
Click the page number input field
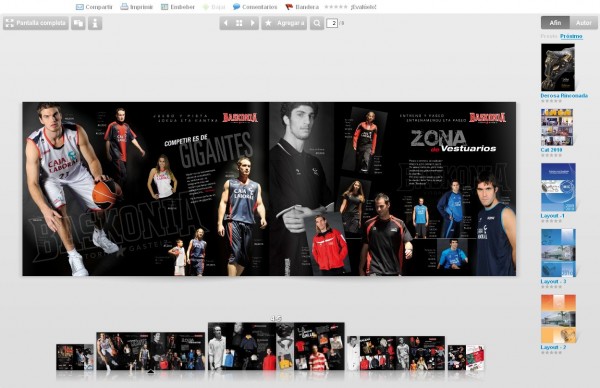tap(332, 23)
